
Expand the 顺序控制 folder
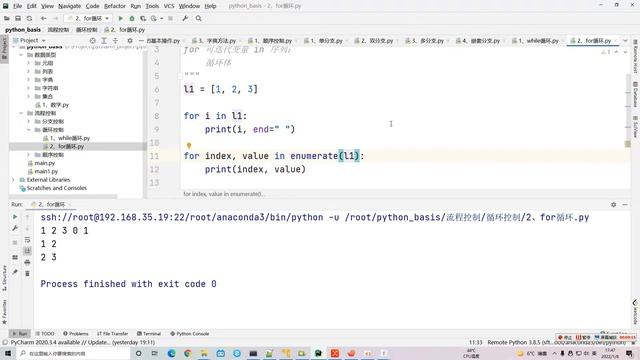29,155
